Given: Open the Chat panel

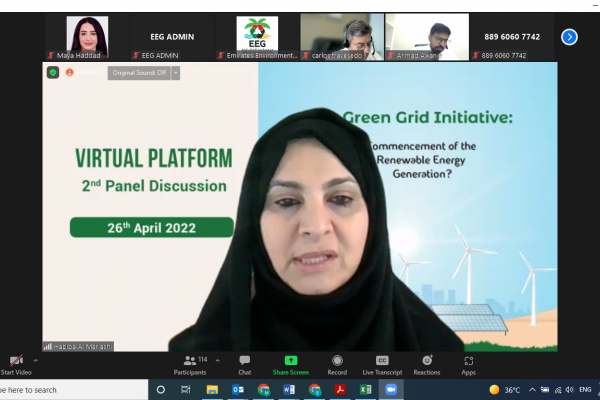Looking at the screenshot, I should [244, 364].
